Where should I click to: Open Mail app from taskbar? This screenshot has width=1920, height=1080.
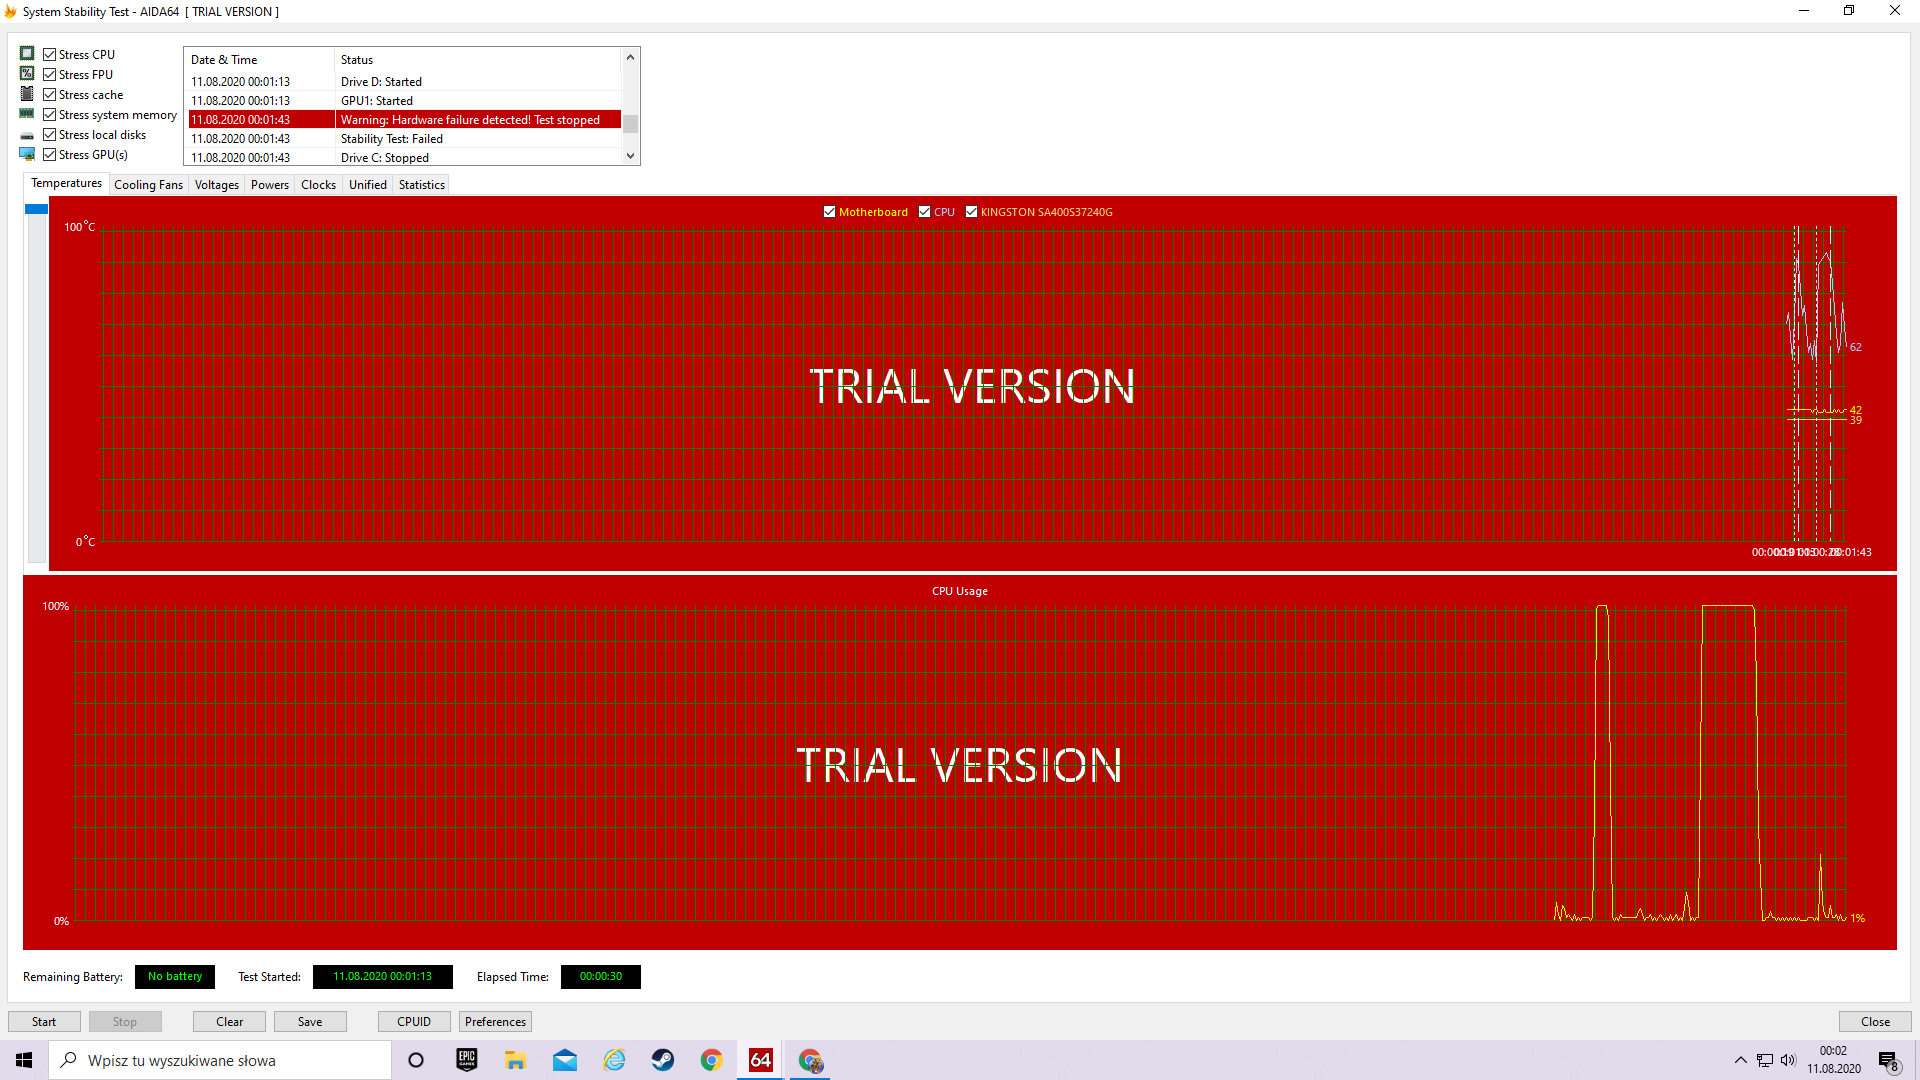click(565, 1060)
